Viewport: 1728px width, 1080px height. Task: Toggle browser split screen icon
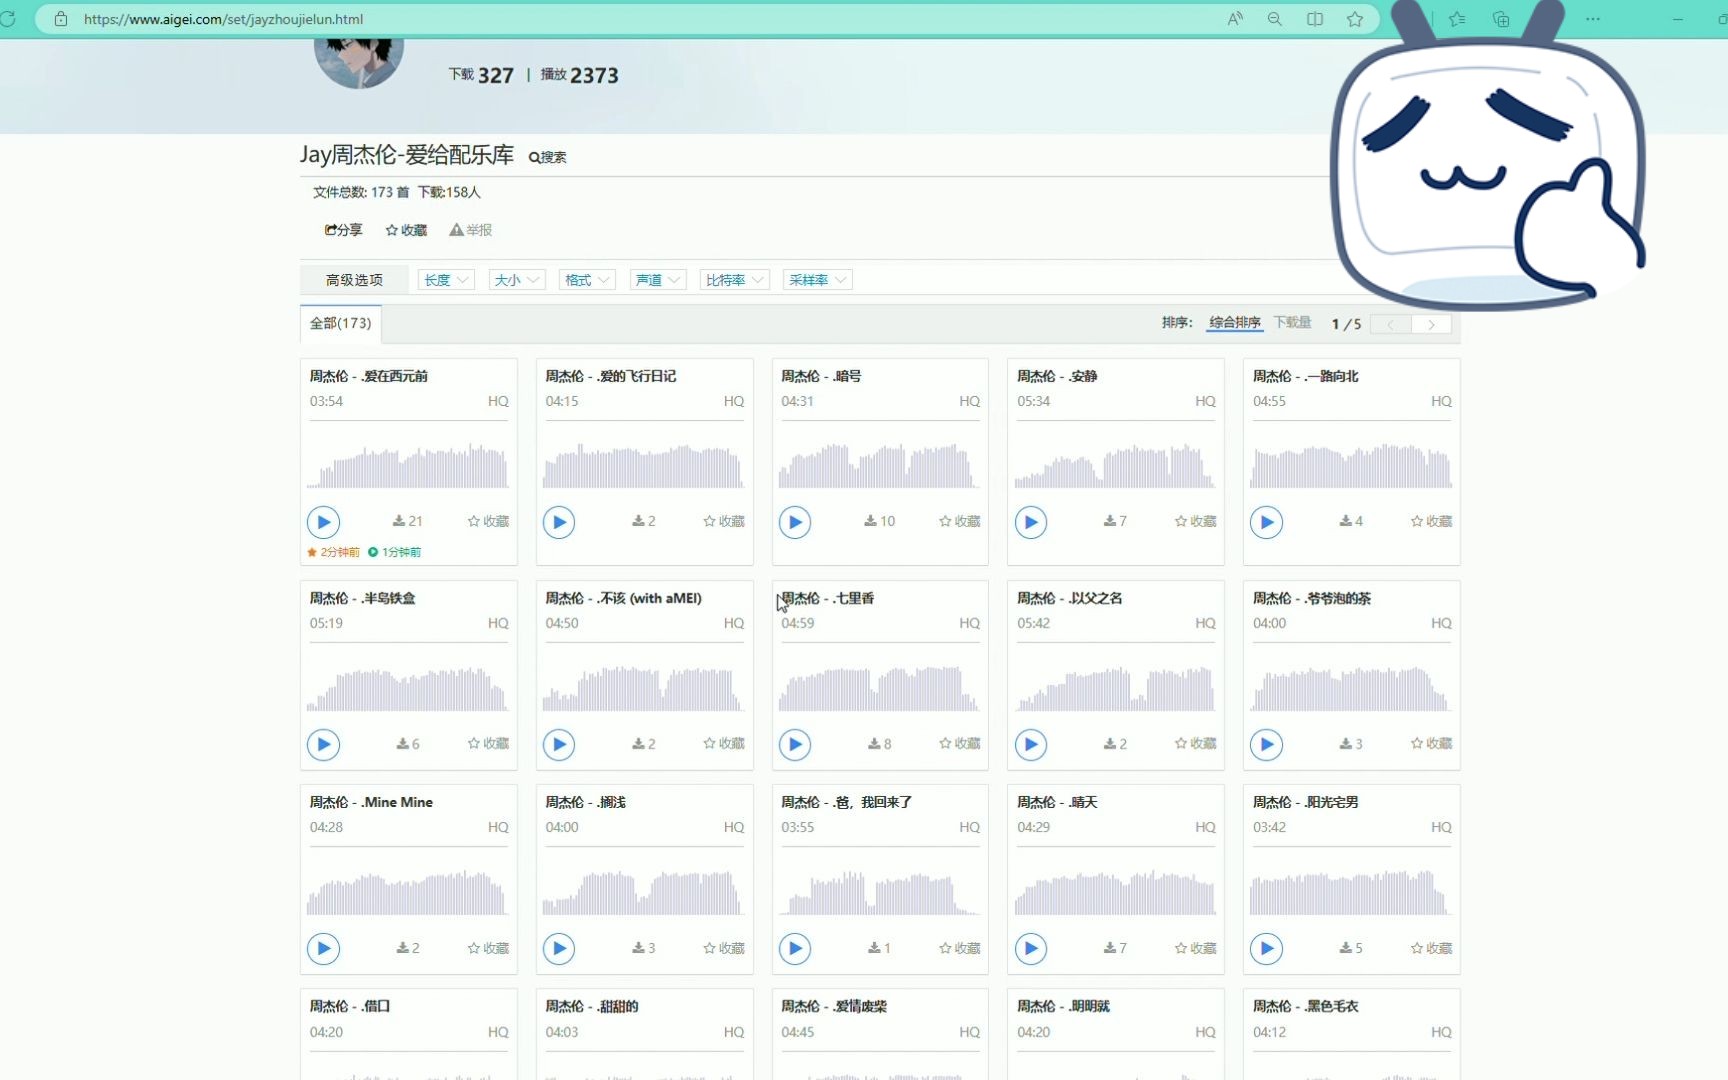1315,19
